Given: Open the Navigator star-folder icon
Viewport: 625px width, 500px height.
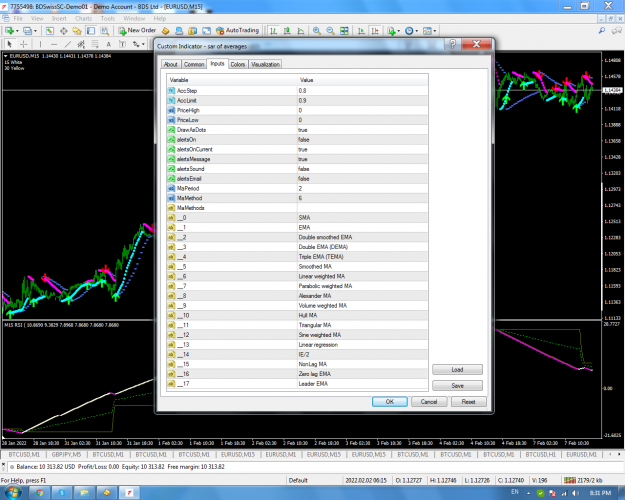Looking at the screenshot, I should (x=77, y=31).
